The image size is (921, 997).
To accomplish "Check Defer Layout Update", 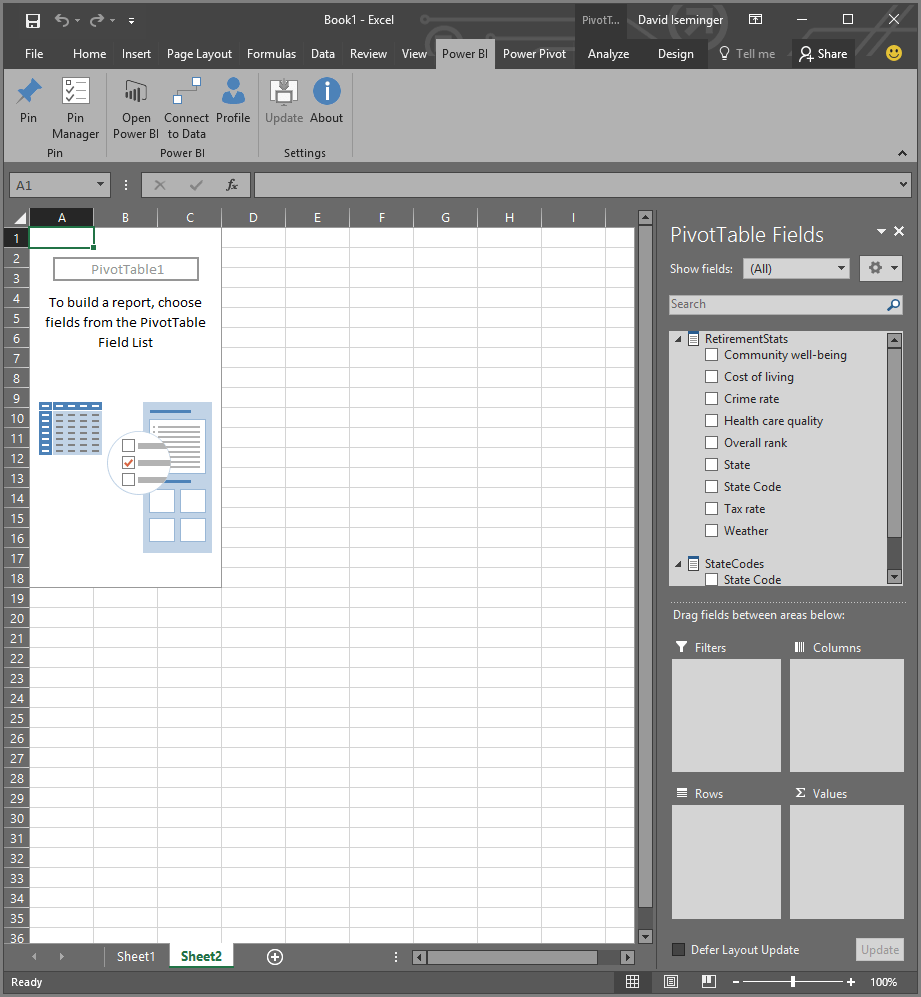I will [x=679, y=949].
